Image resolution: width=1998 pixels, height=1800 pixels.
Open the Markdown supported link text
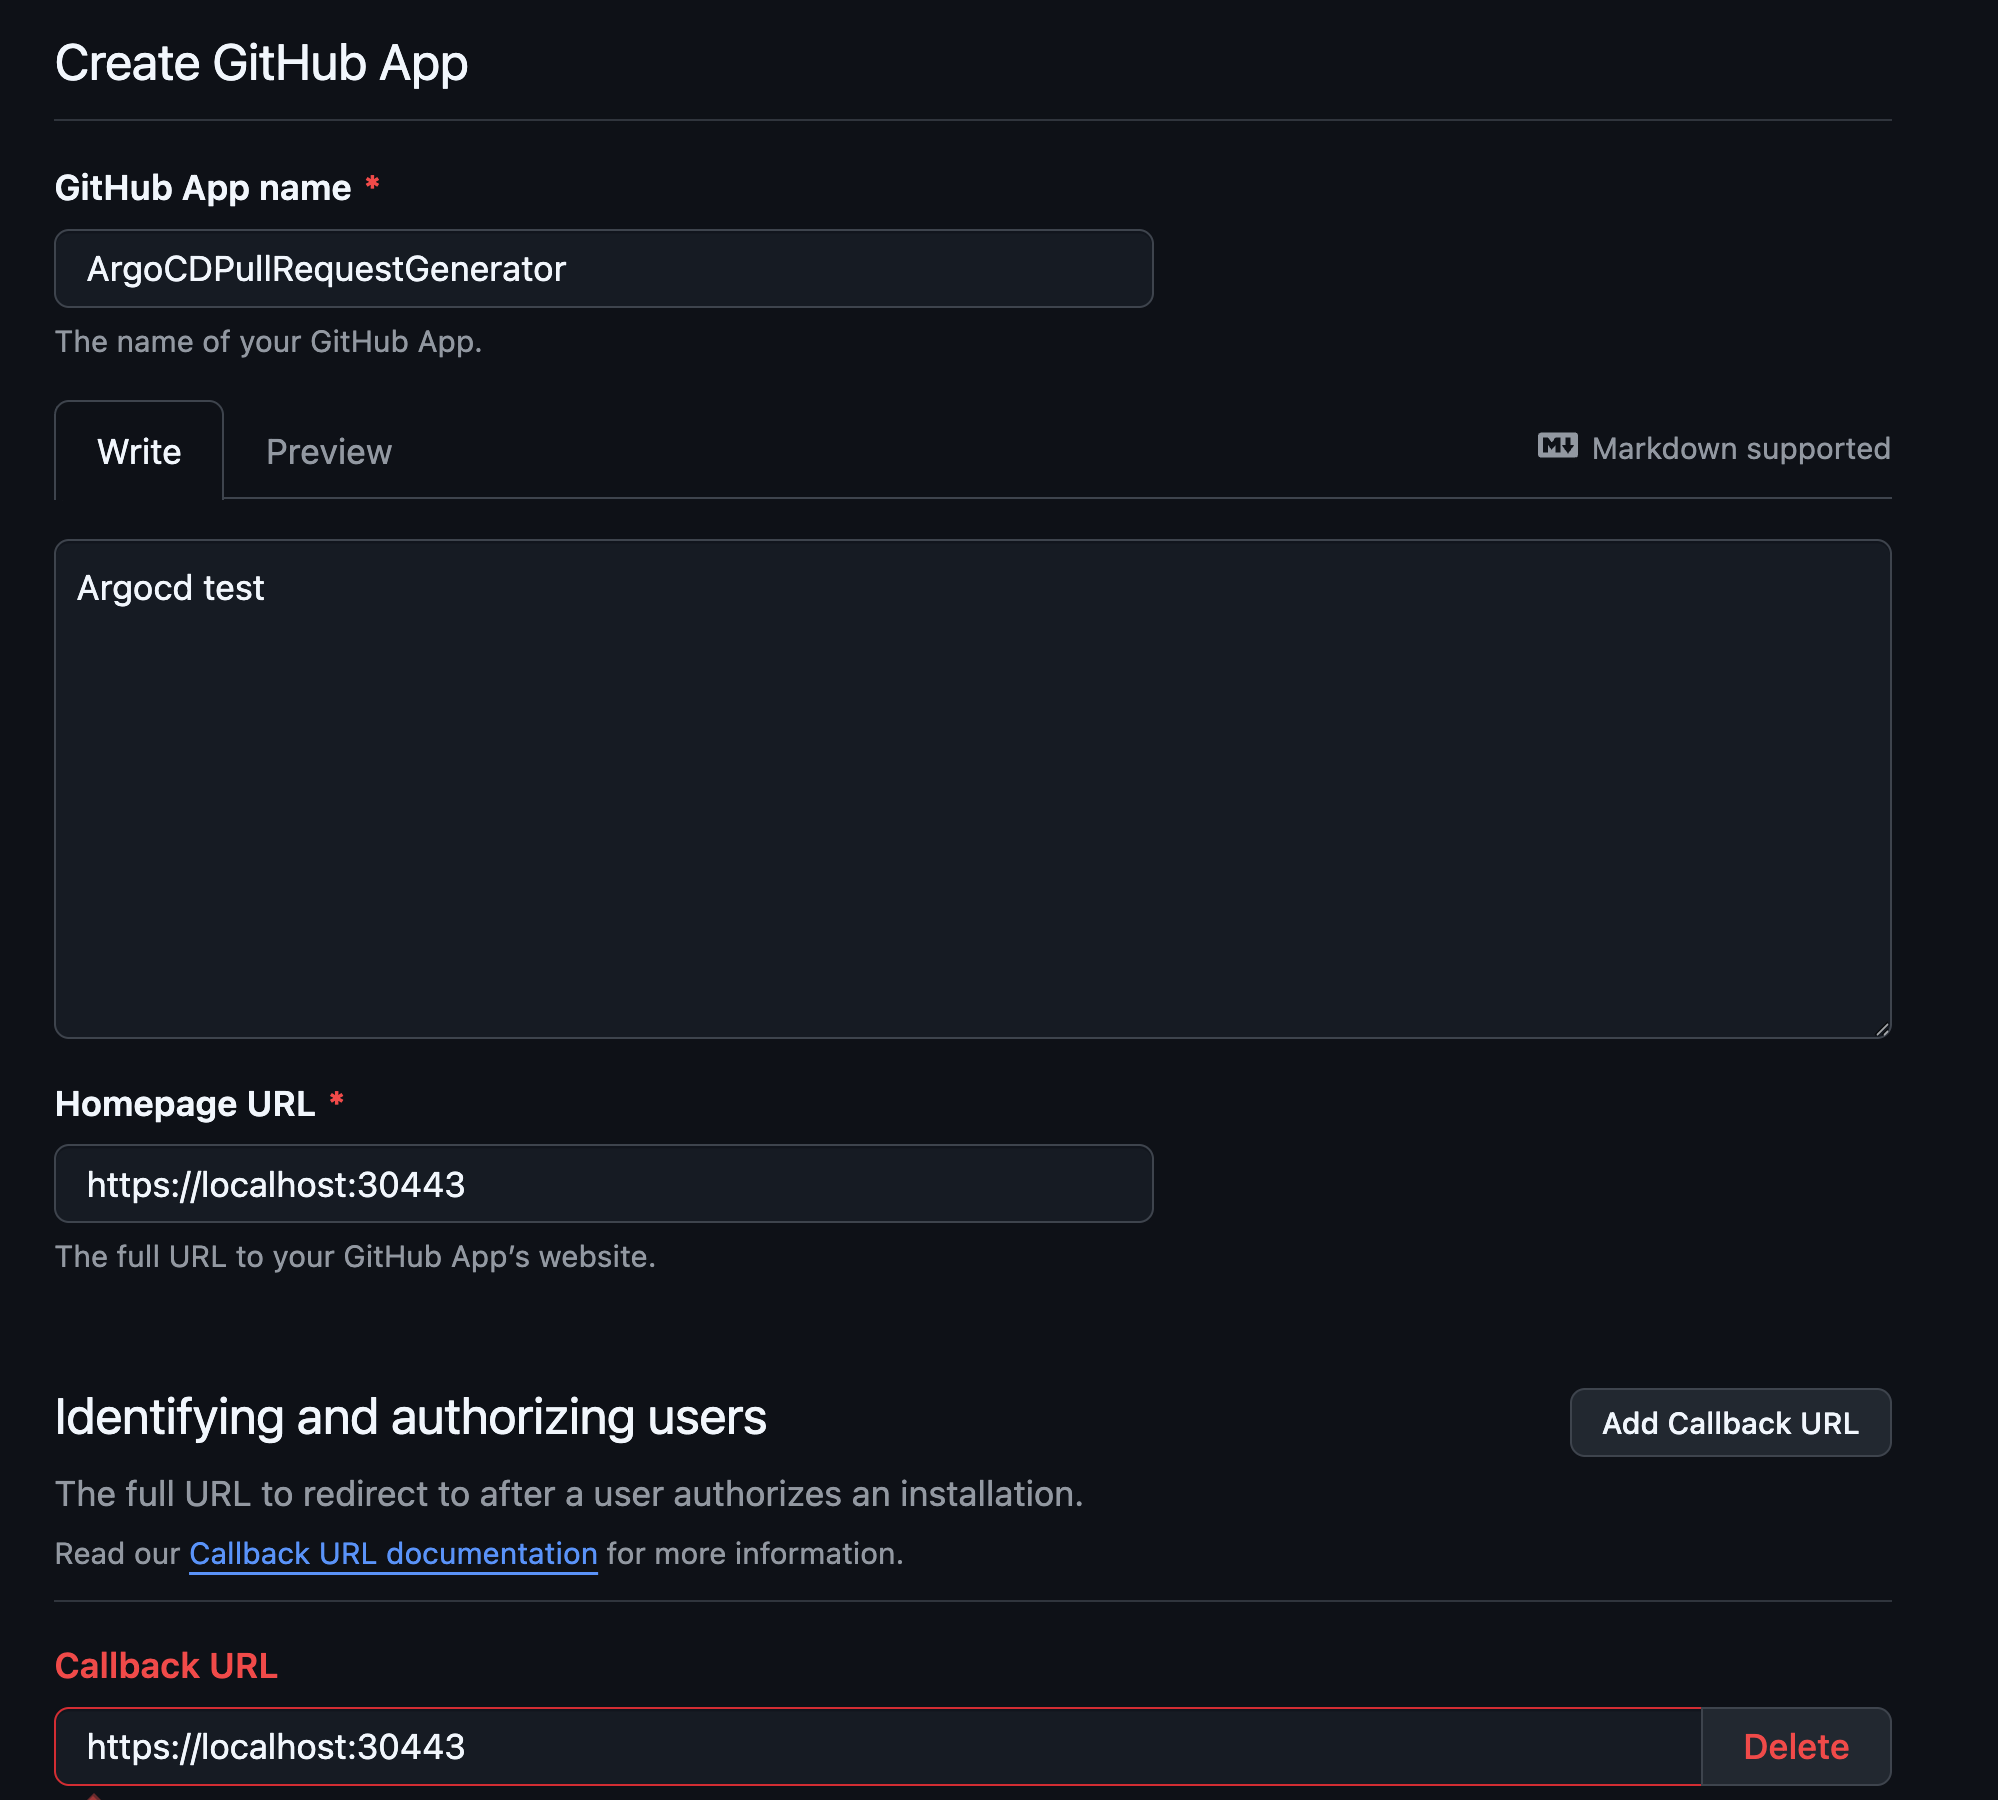pos(1740,448)
